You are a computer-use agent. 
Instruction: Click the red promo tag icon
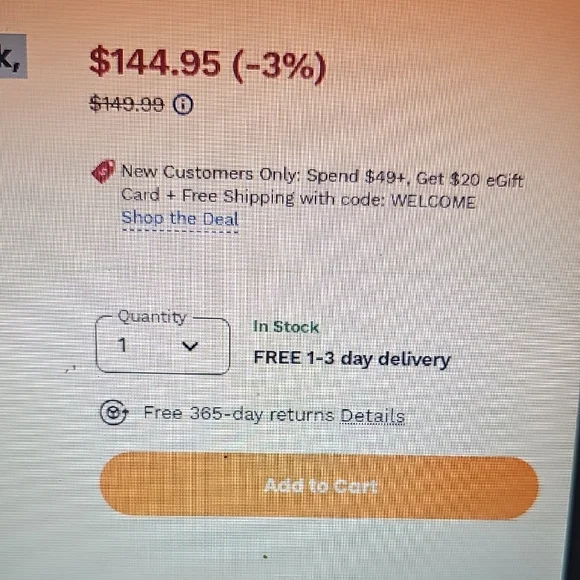pos(103,171)
